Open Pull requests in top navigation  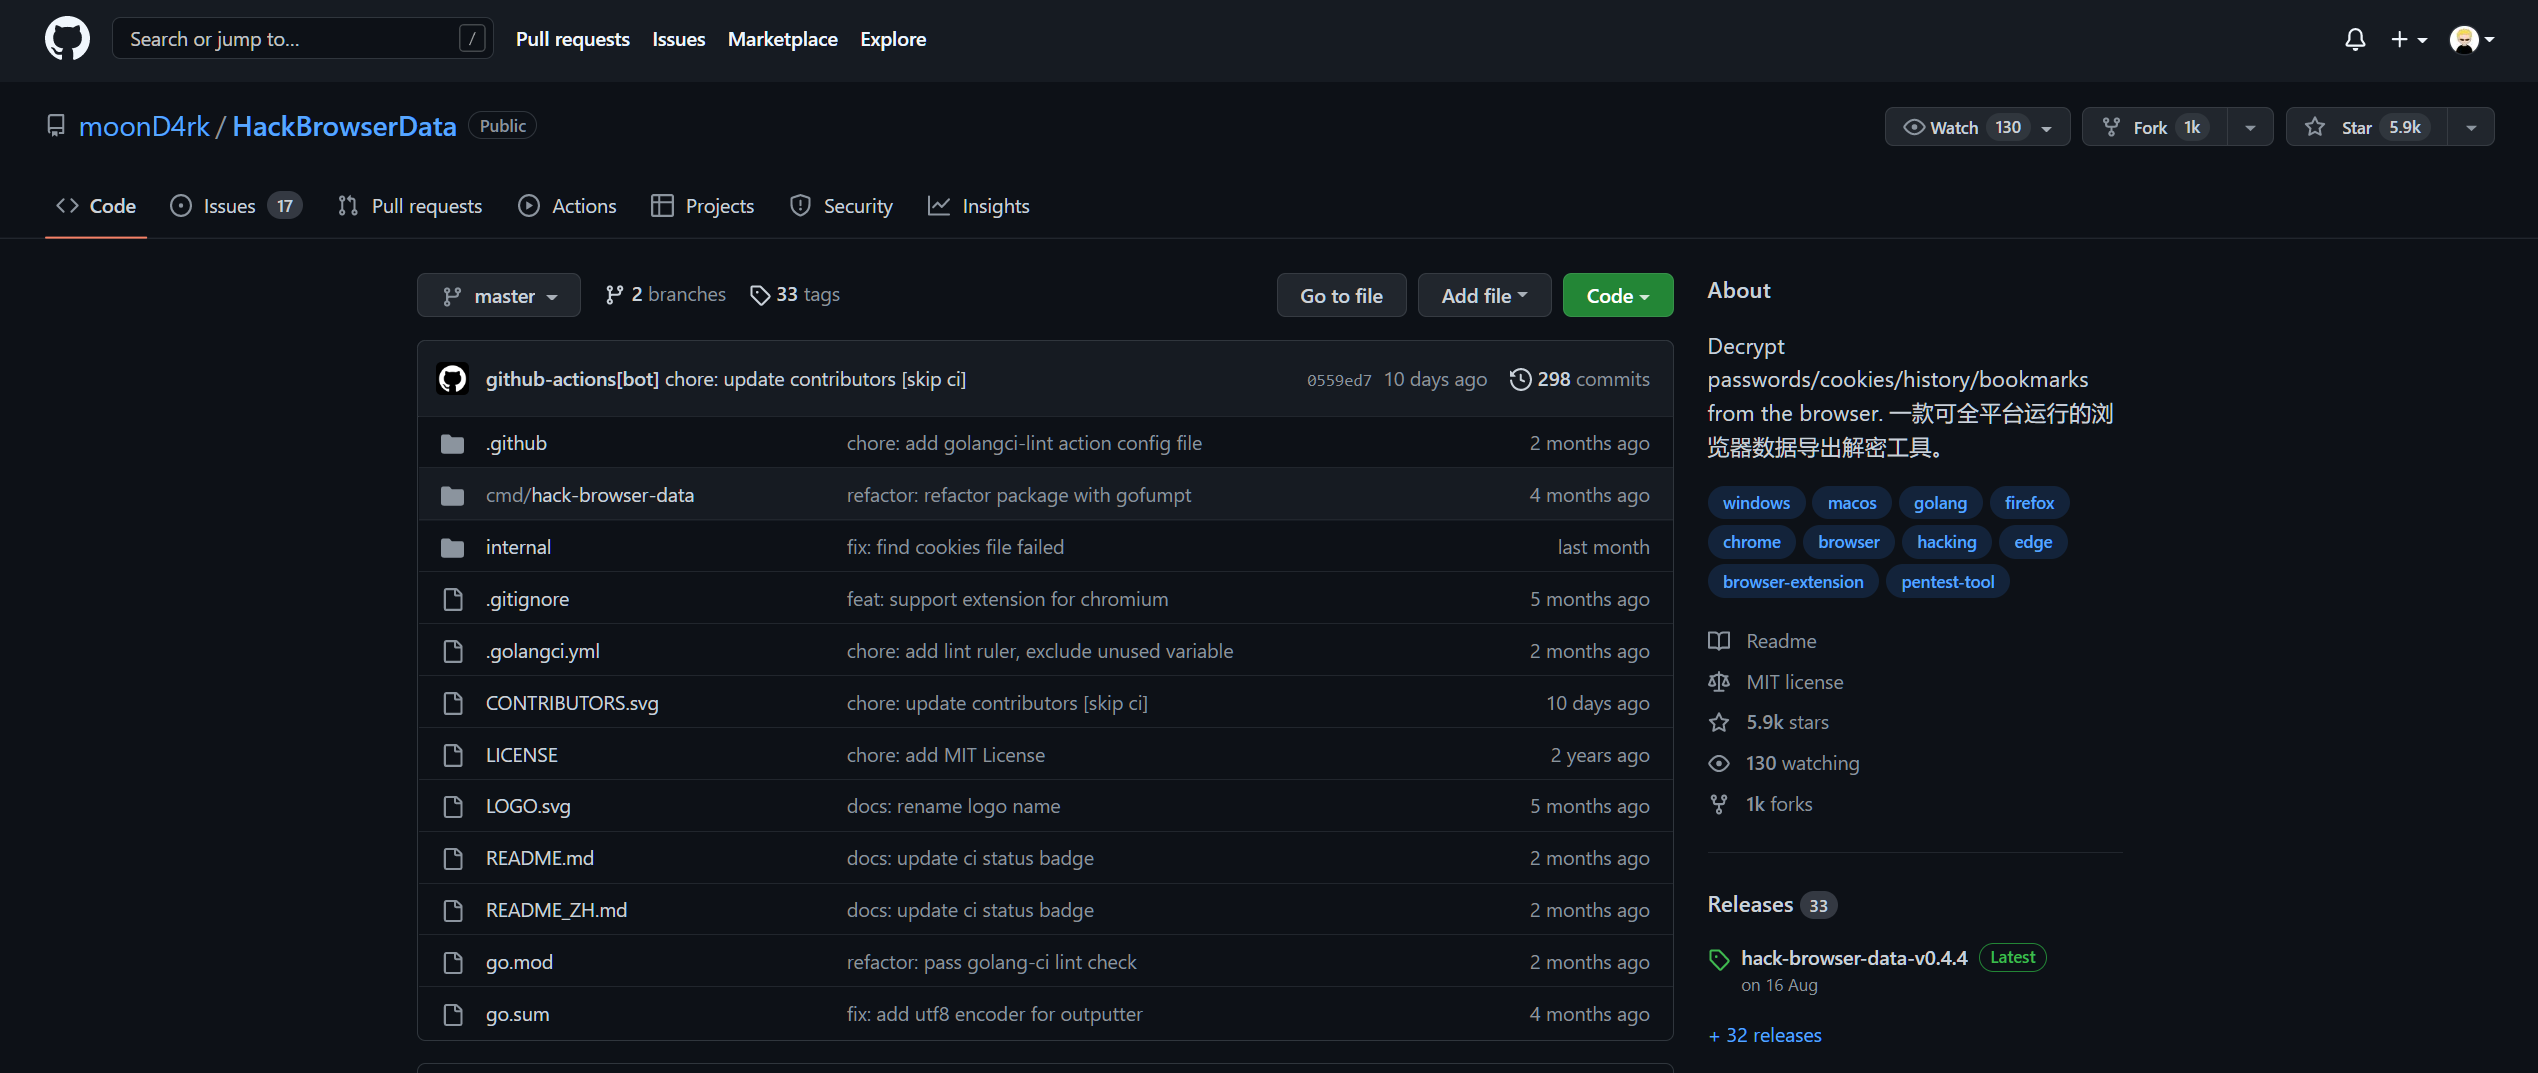tap(572, 39)
